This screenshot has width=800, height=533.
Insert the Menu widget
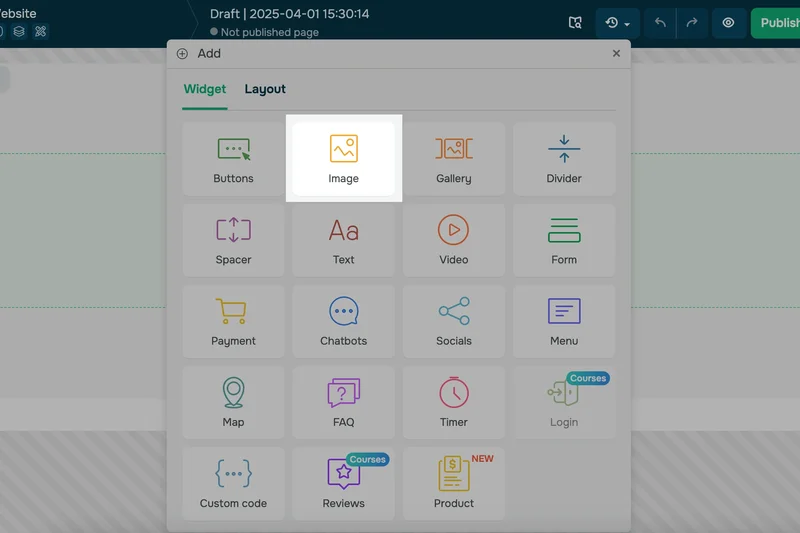(x=564, y=321)
